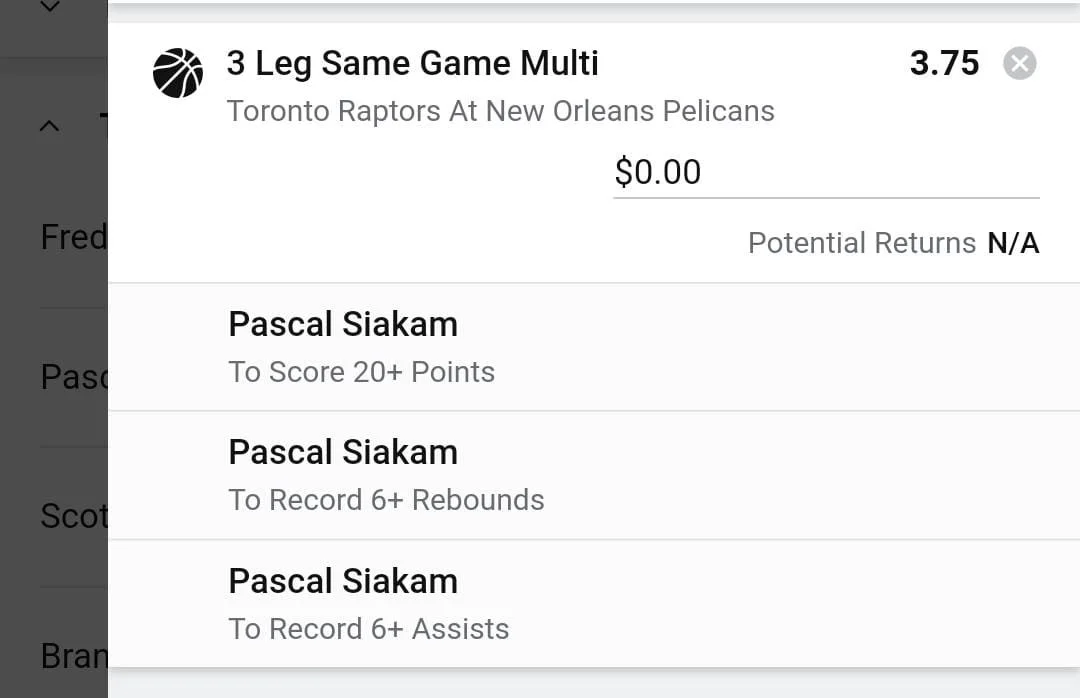Click the N/A potential returns value
The height and width of the screenshot is (698, 1080).
1013,243
